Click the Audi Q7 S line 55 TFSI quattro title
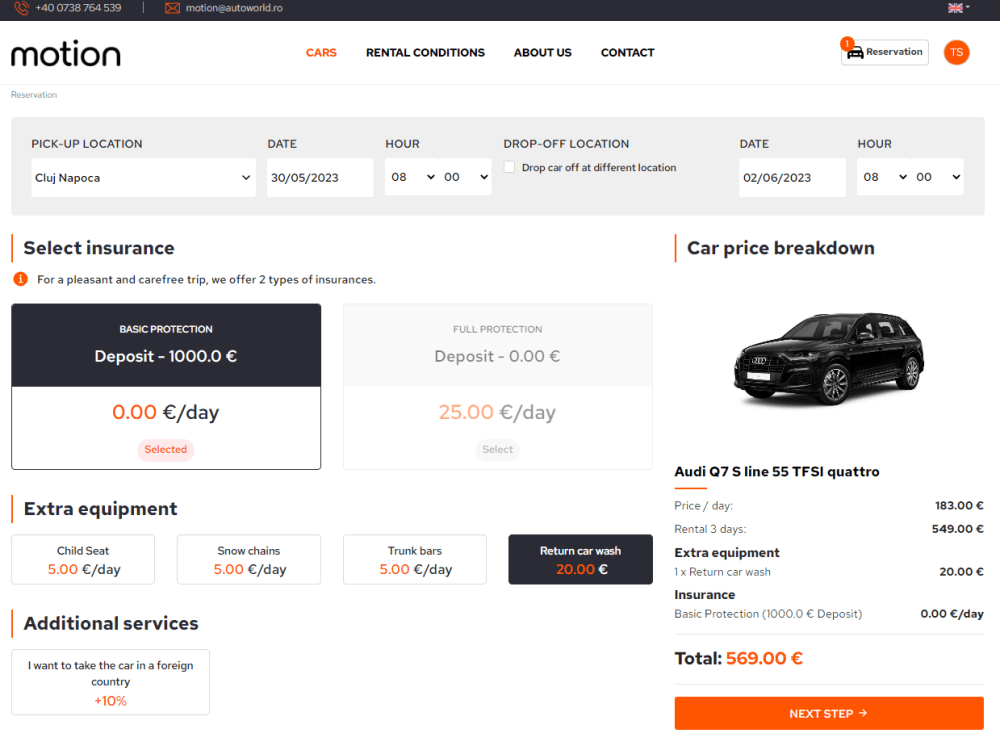Screen dimensions: 1000x750 (x=777, y=472)
